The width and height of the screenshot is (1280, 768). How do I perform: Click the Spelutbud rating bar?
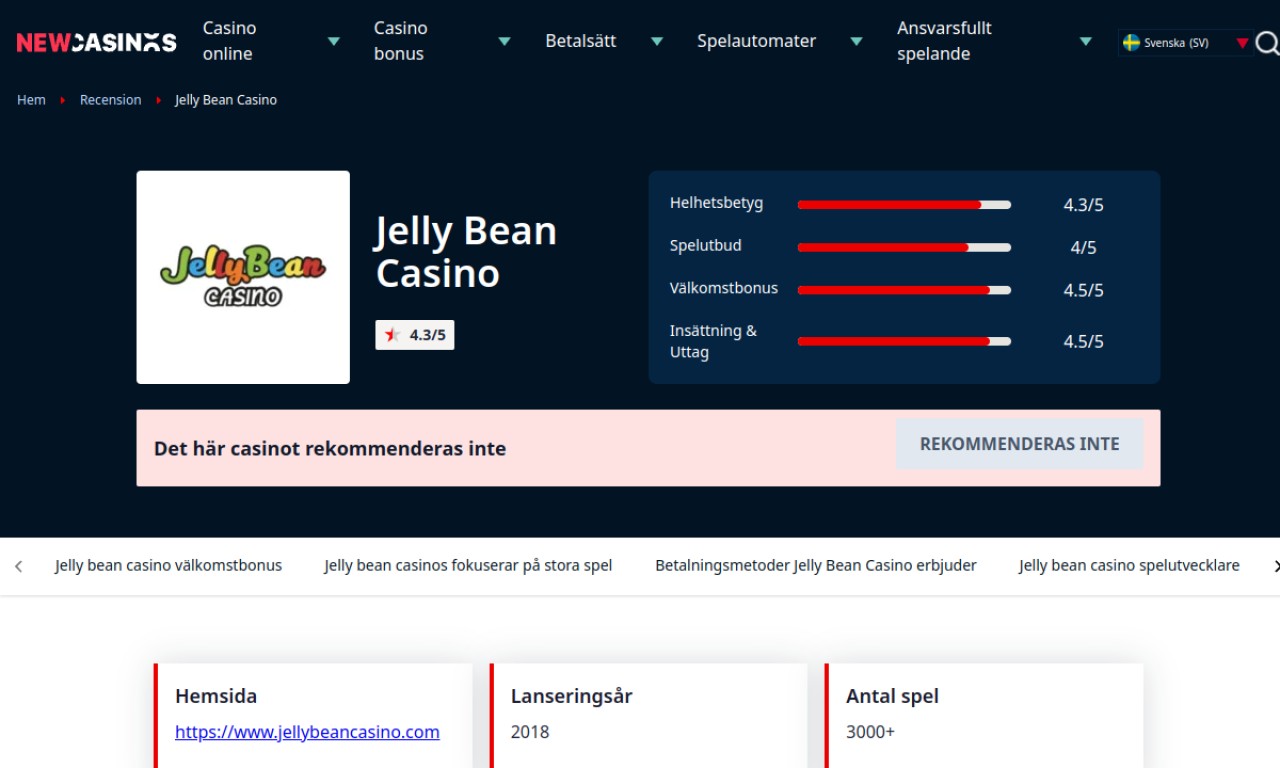[x=904, y=247]
